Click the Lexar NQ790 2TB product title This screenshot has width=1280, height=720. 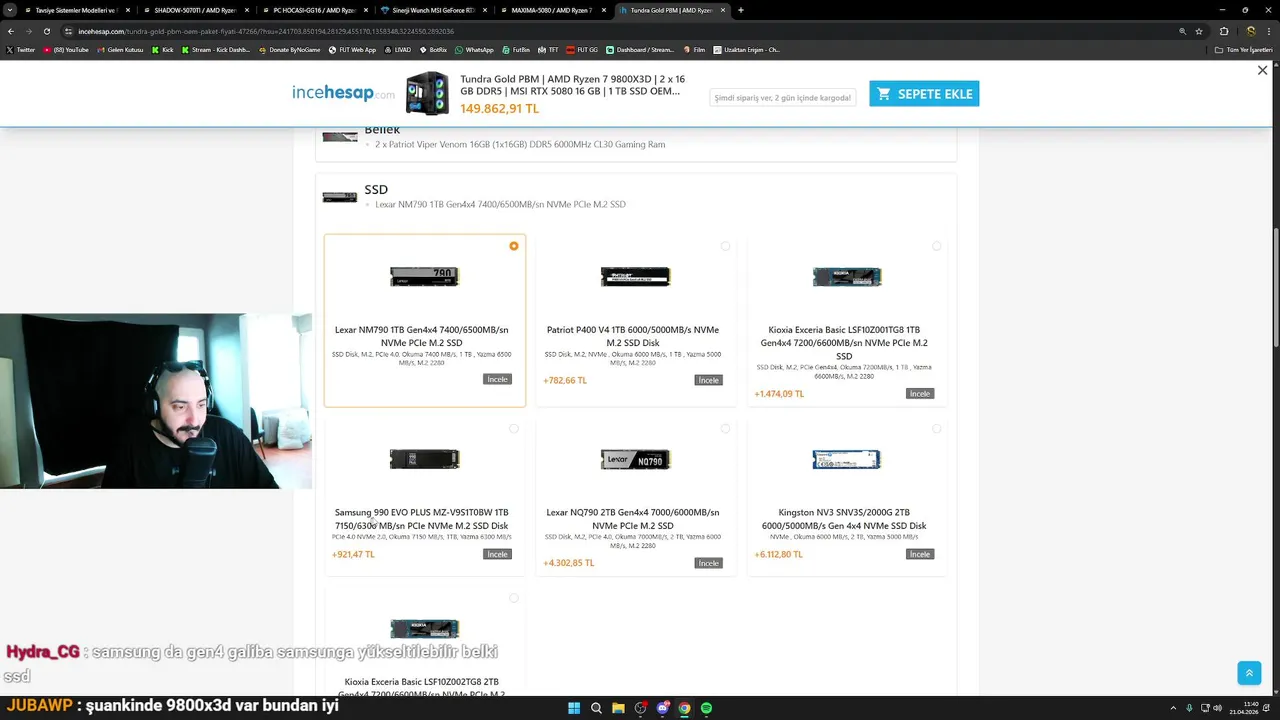[x=633, y=519]
